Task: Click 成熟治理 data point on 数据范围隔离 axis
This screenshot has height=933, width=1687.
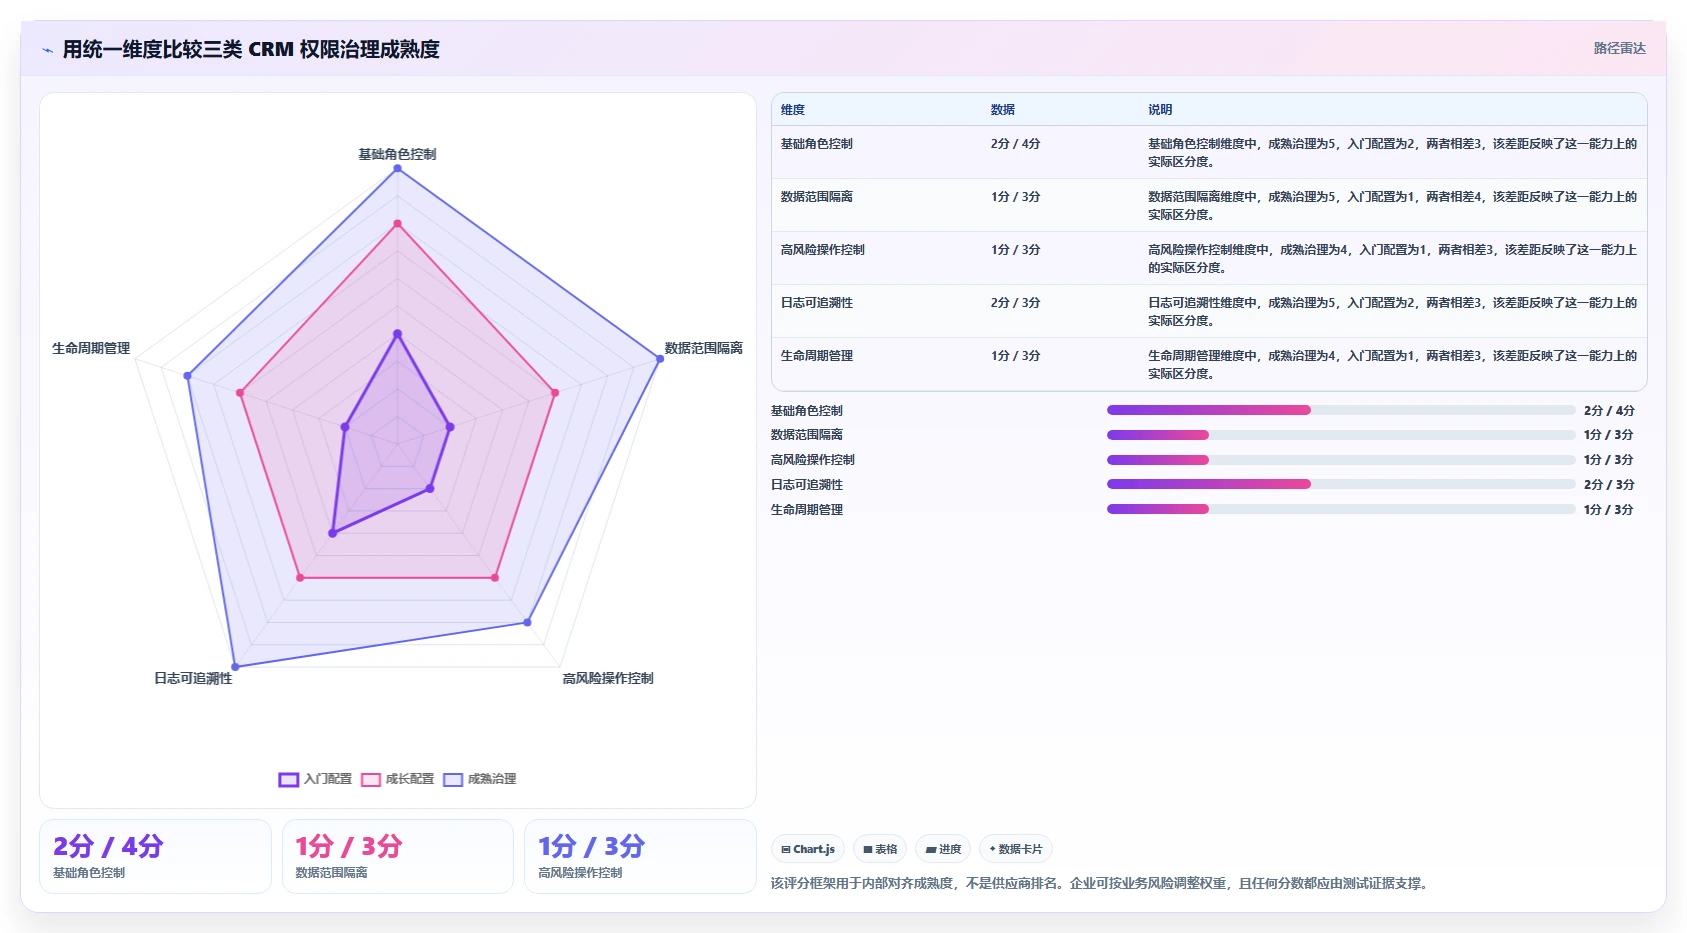Action: pos(660,358)
